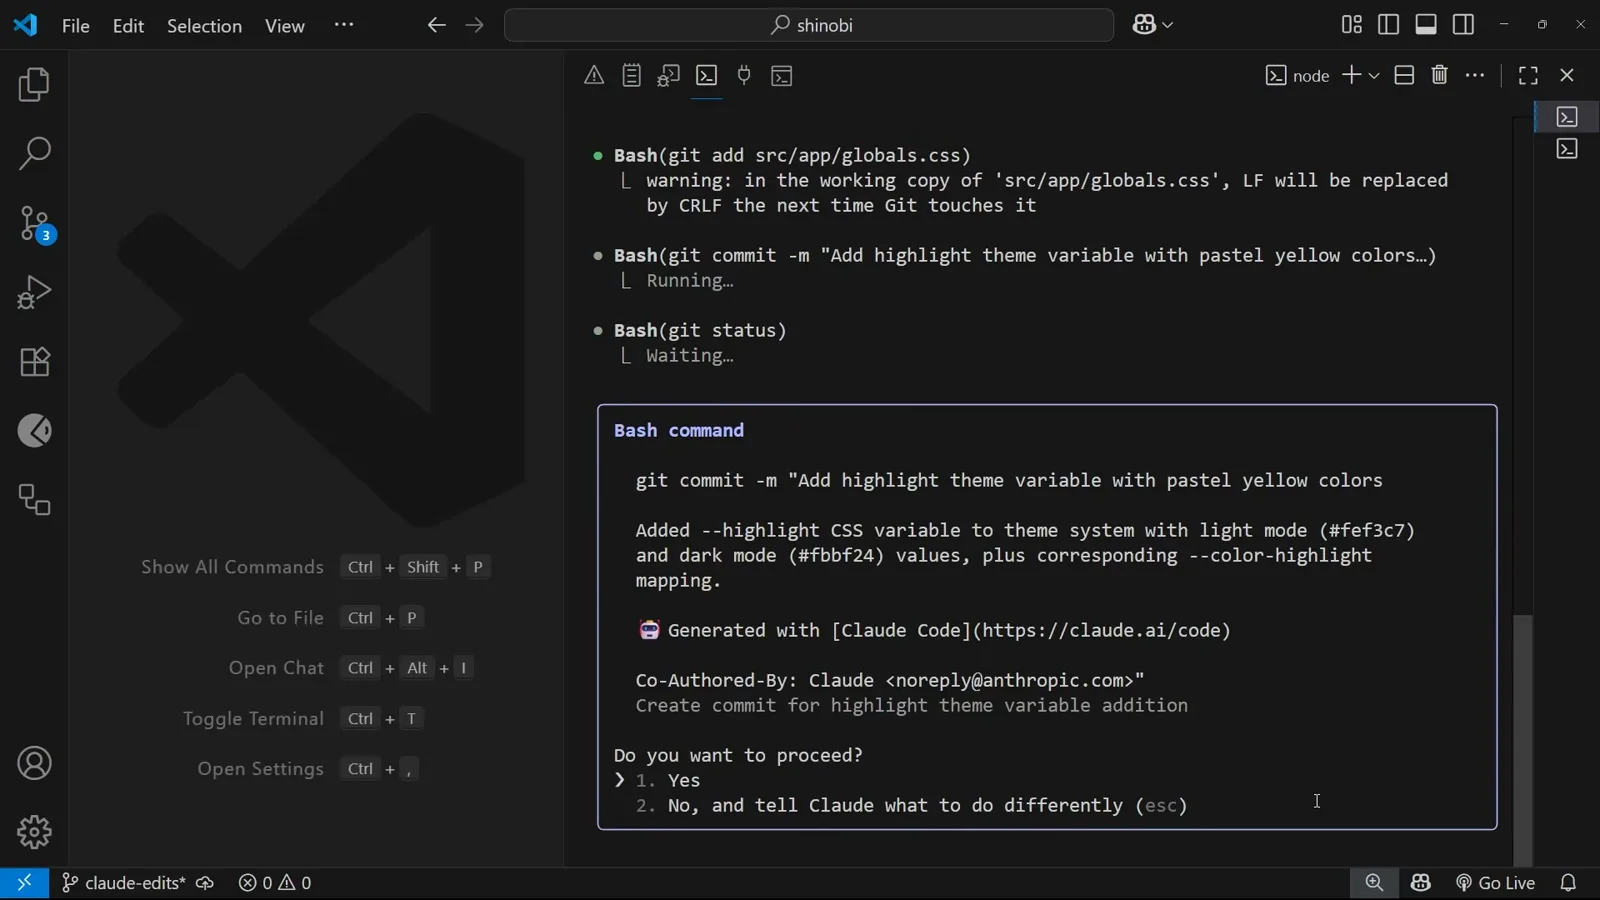Open the Extensions view

click(34, 362)
